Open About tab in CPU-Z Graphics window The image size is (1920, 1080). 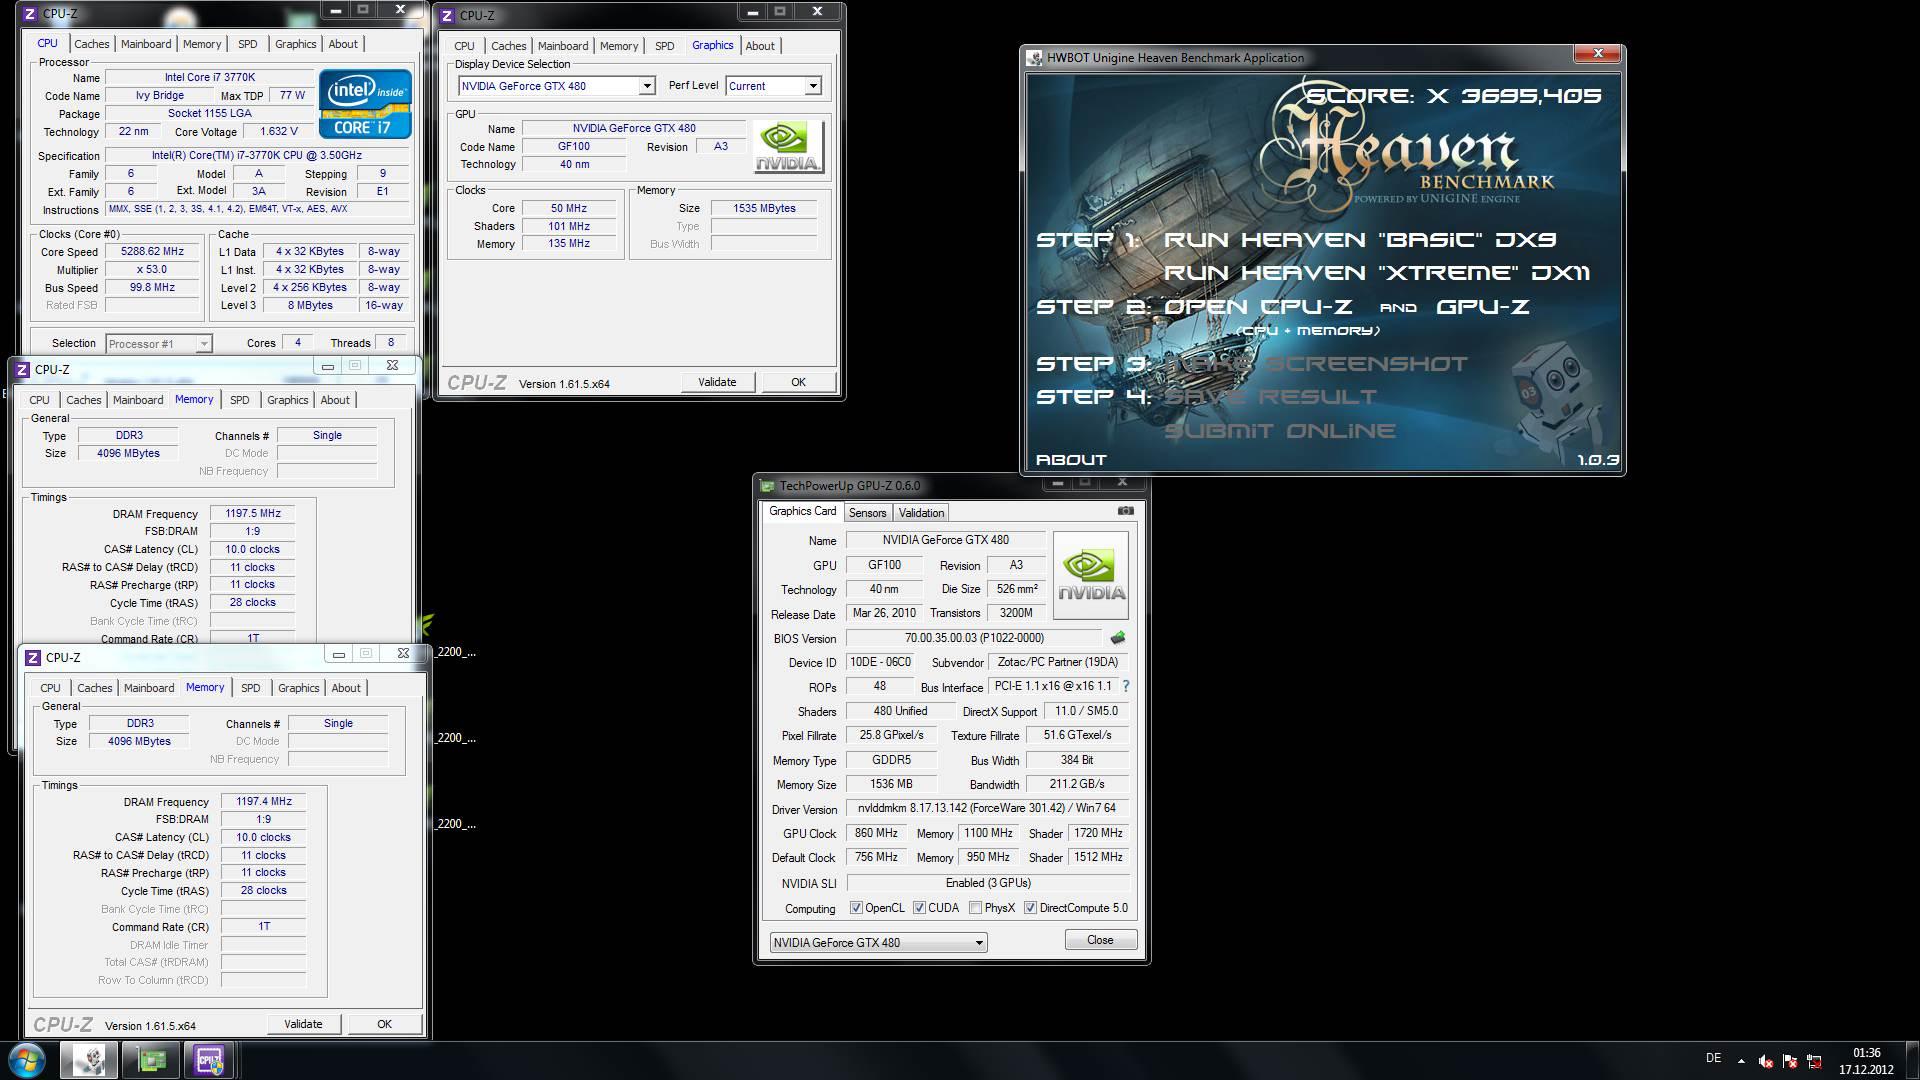760,46
